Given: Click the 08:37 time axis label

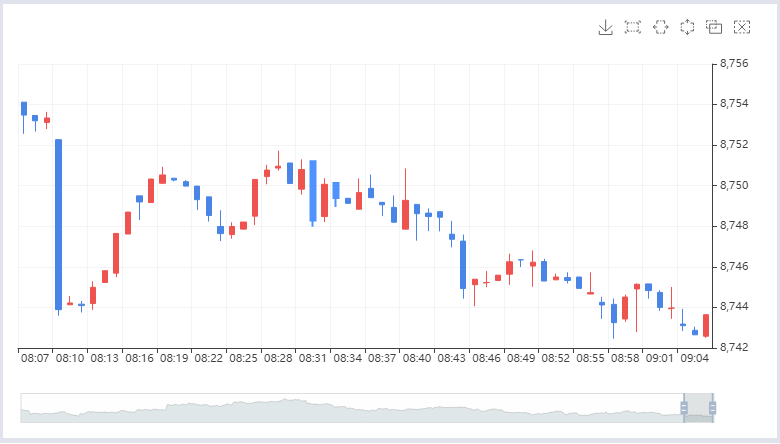Looking at the screenshot, I should [382, 358].
